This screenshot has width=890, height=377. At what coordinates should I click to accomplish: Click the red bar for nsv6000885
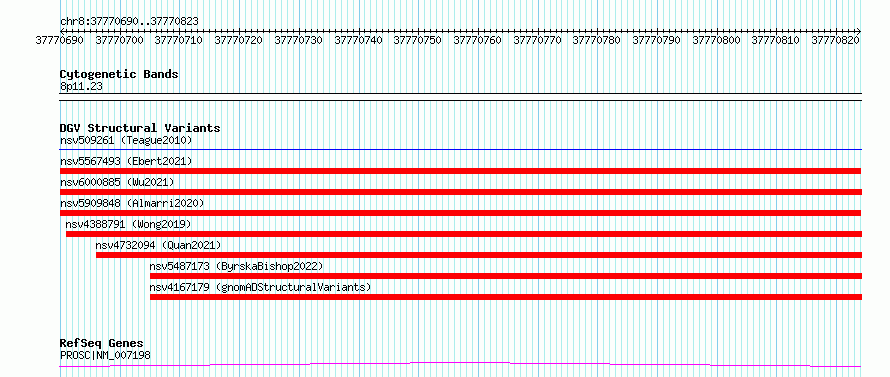pos(460,192)
